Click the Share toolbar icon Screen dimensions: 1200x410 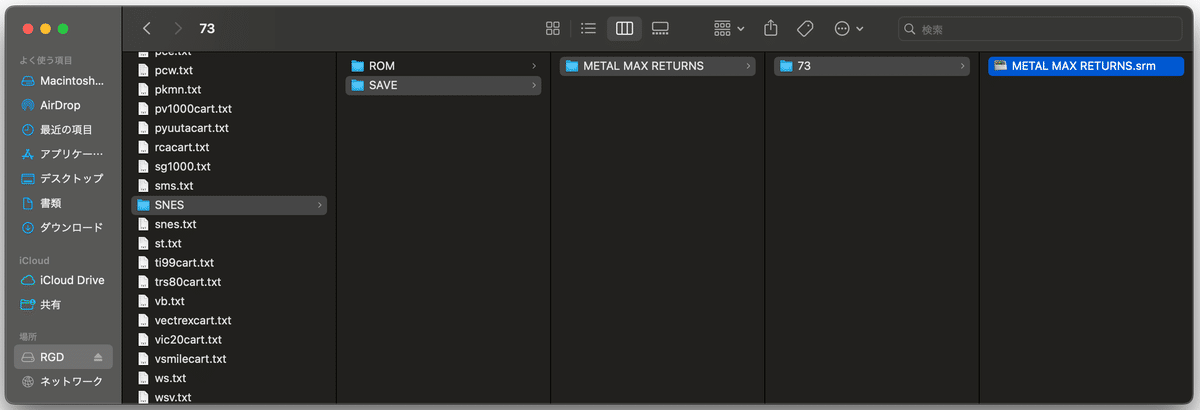coord(770,29)
